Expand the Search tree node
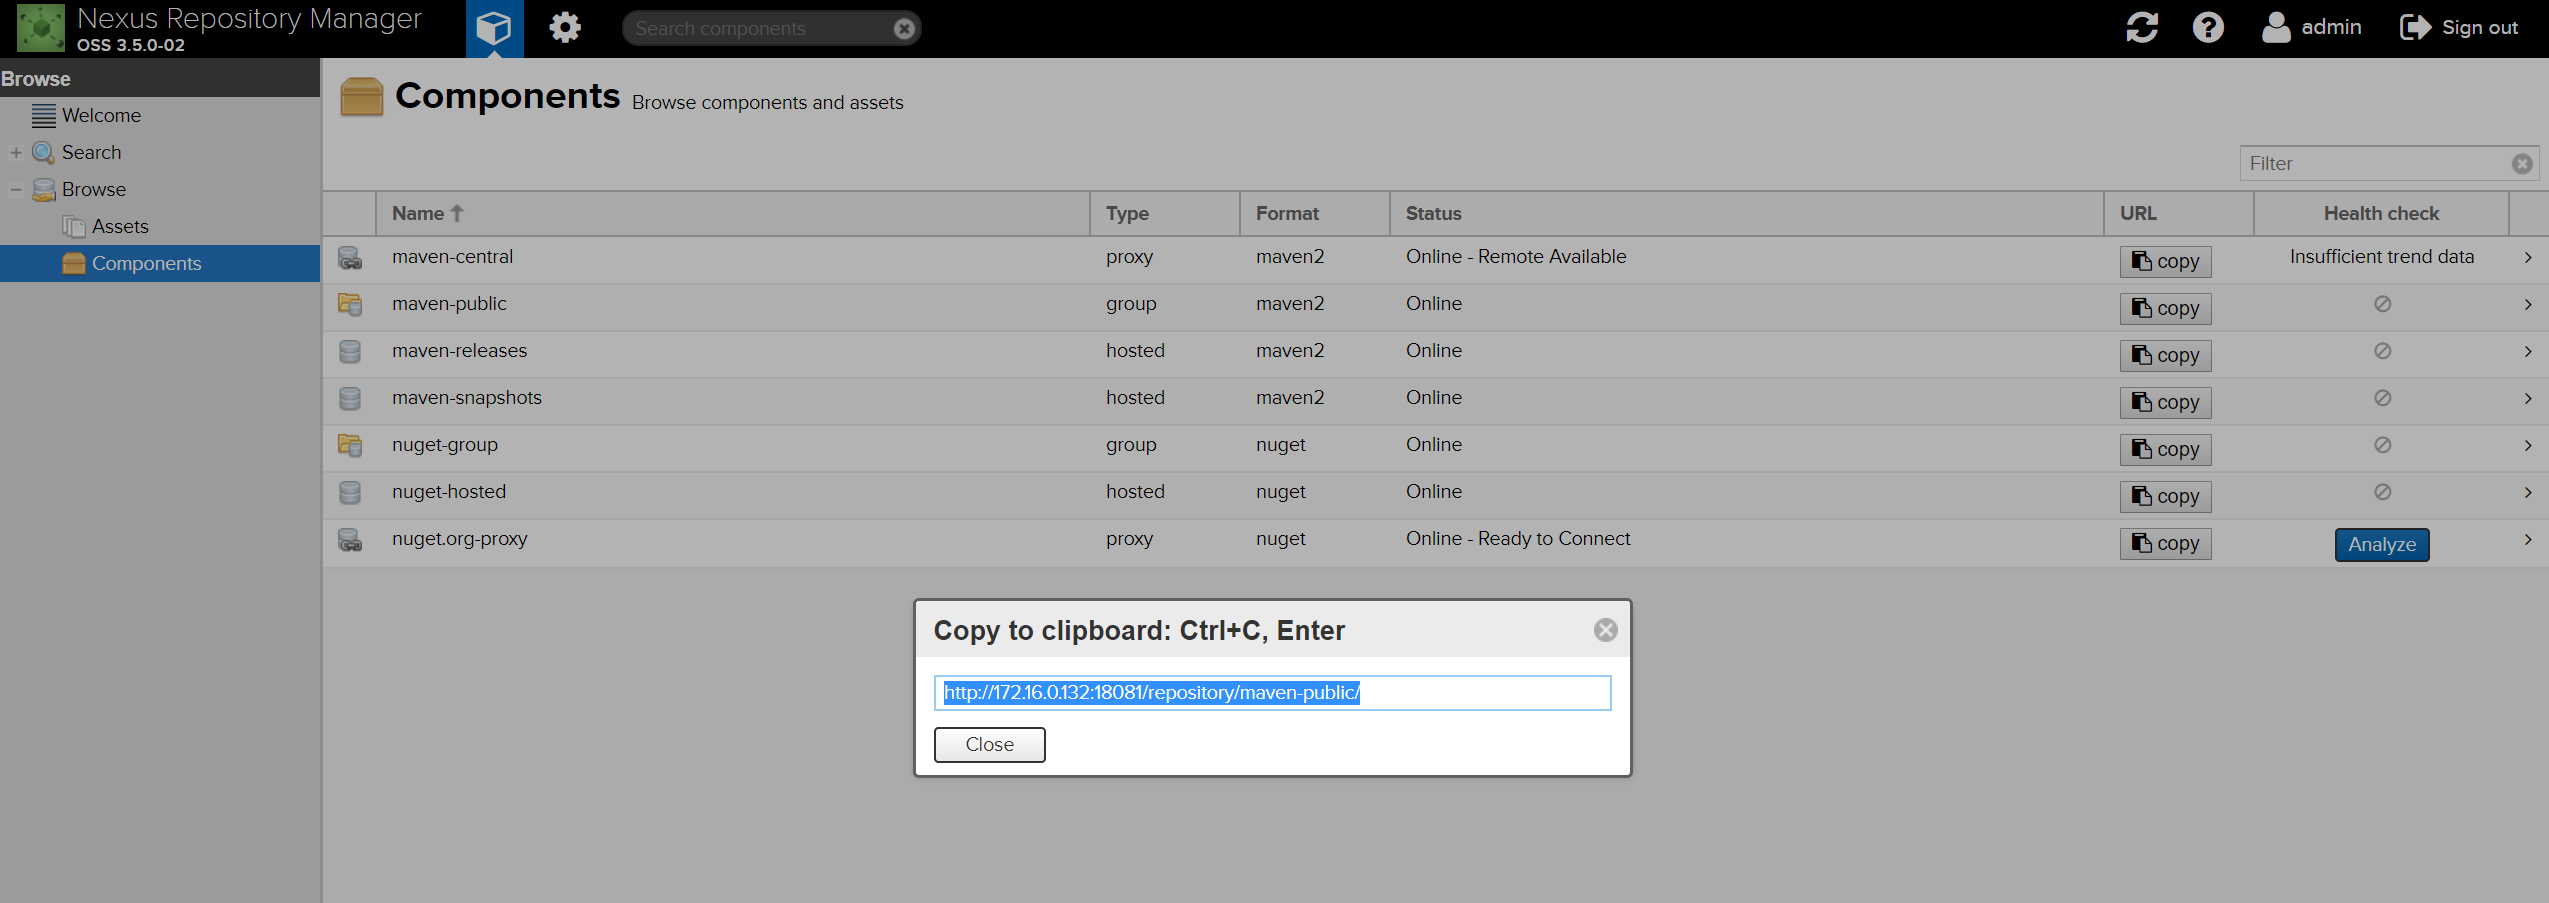The width and height of the screenshot is (2549, 903). 16,153
